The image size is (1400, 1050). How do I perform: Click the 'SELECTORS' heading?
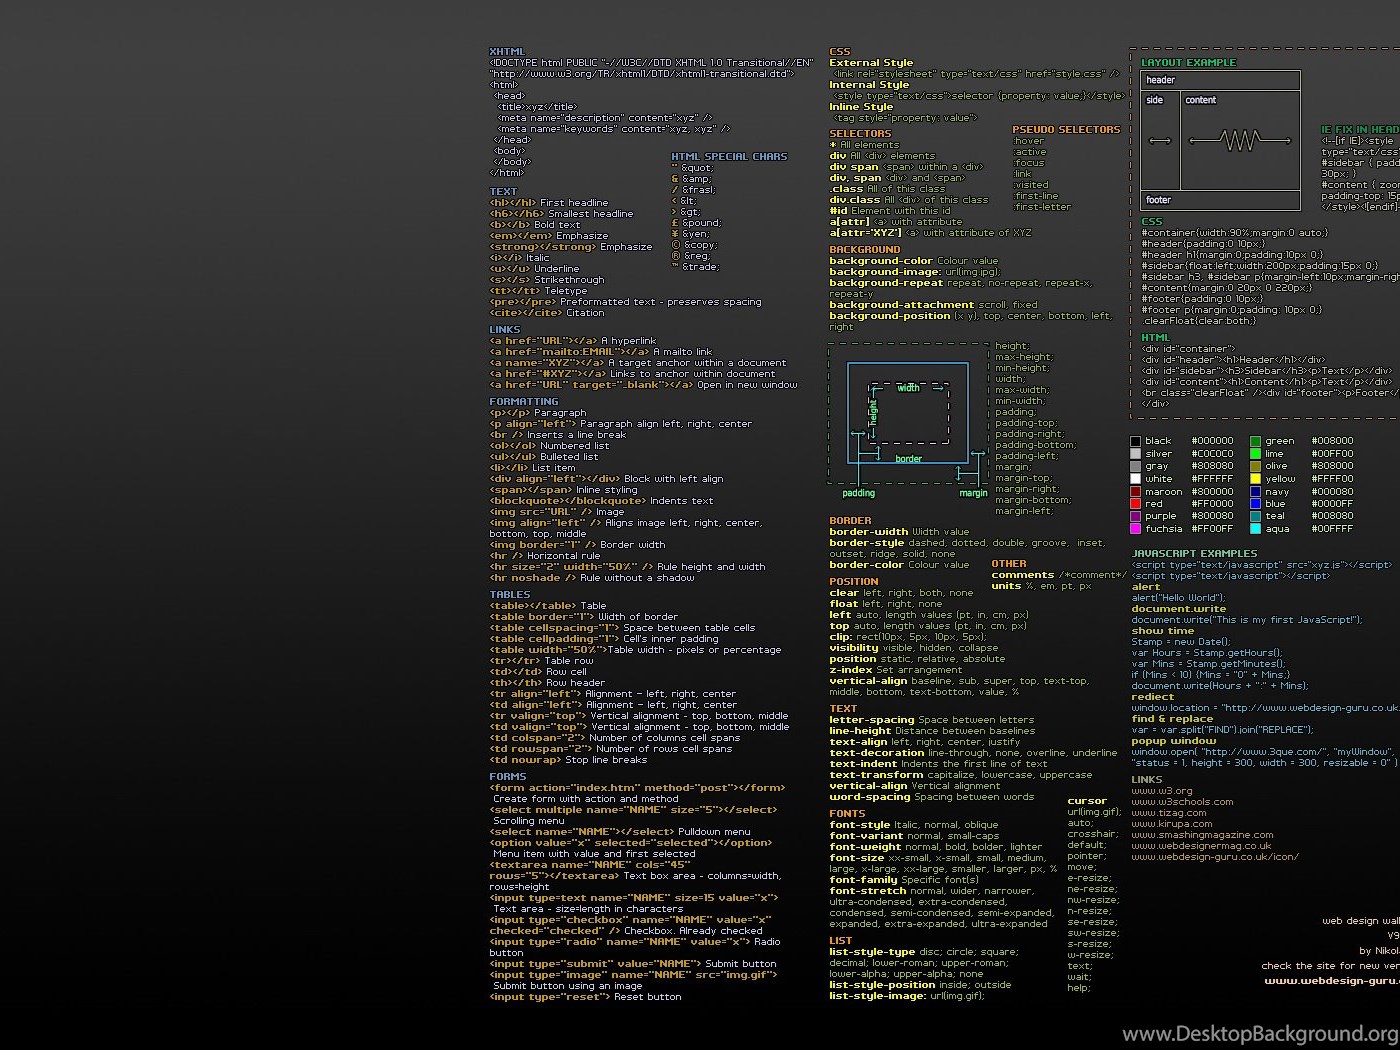[x=860, y=134]
